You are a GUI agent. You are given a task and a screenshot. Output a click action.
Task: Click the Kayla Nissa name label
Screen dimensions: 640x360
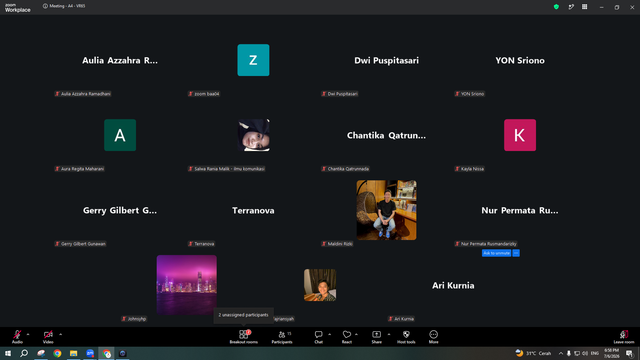[470, 169]
